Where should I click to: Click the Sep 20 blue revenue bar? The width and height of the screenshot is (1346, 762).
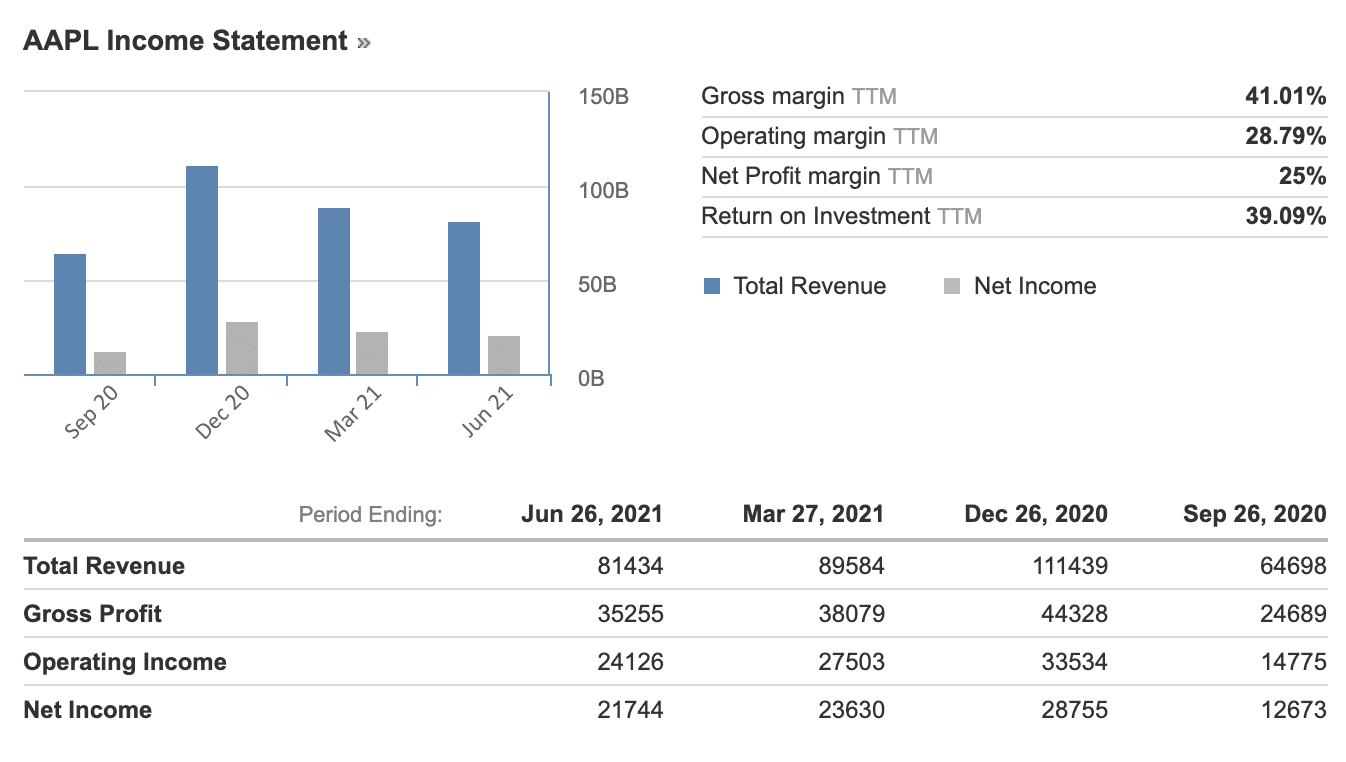pyautogui.click(x=70, y=314)
